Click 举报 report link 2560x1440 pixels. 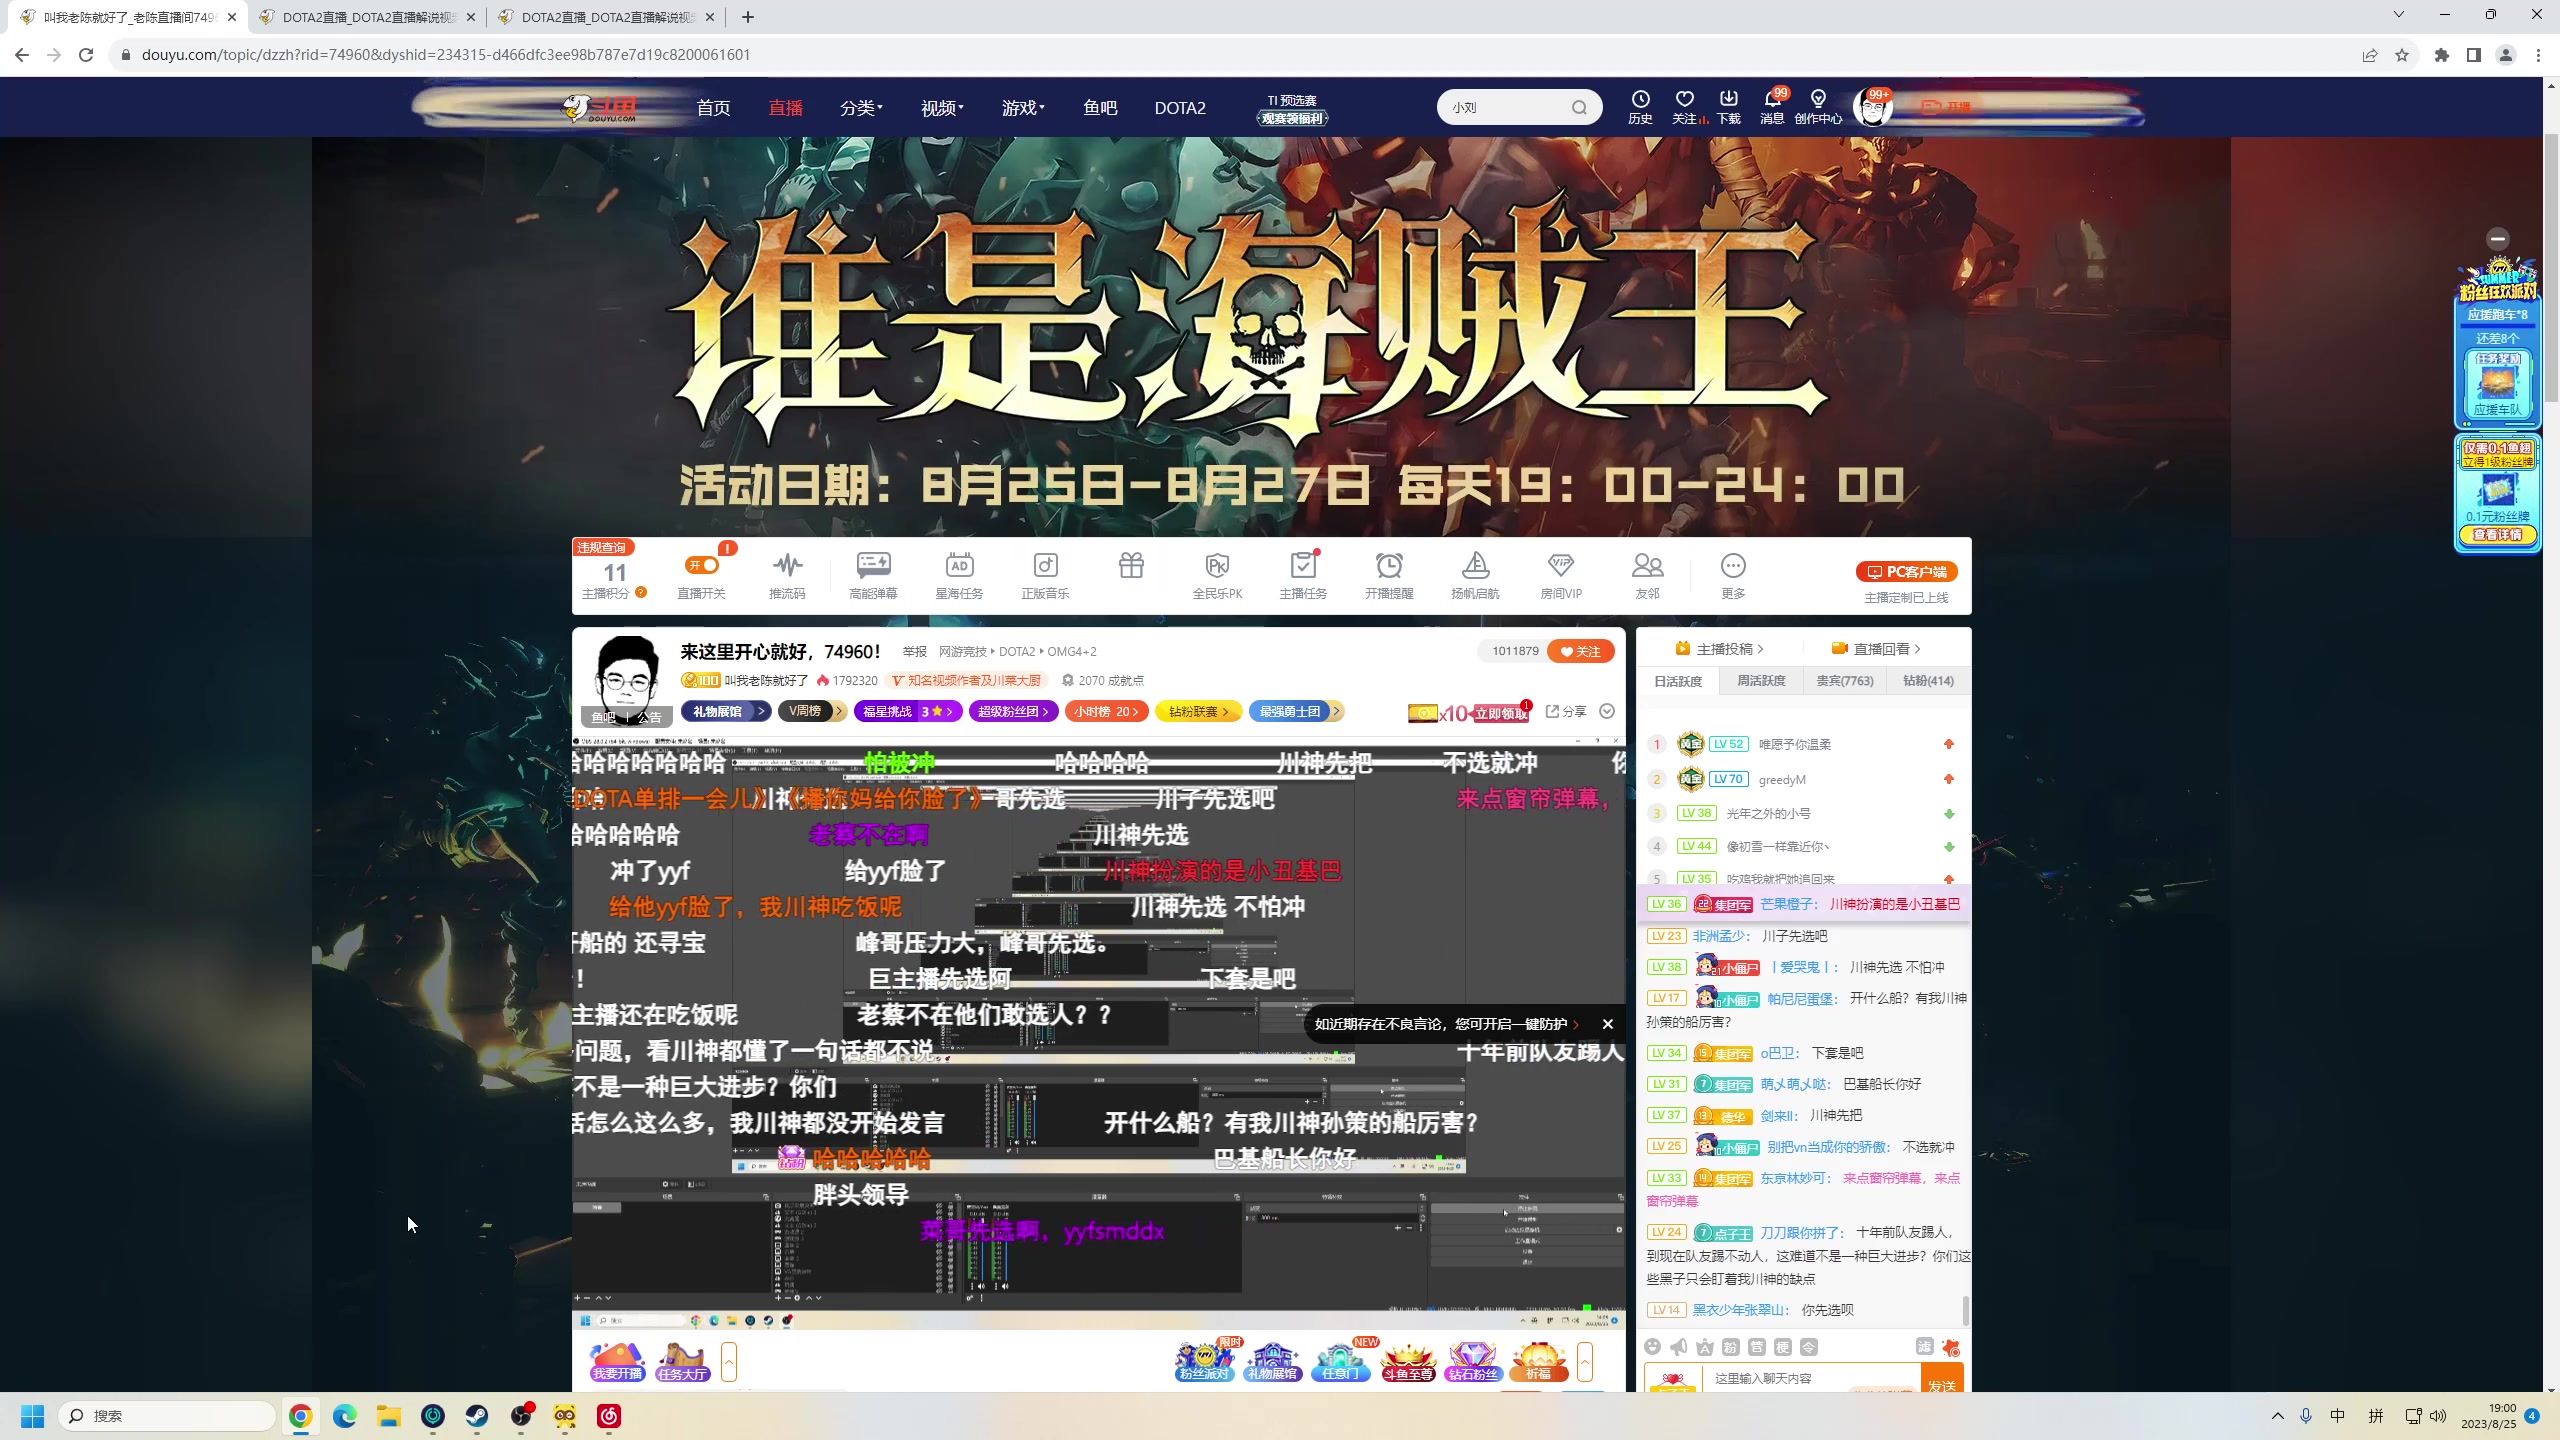[x=915, y=651]
